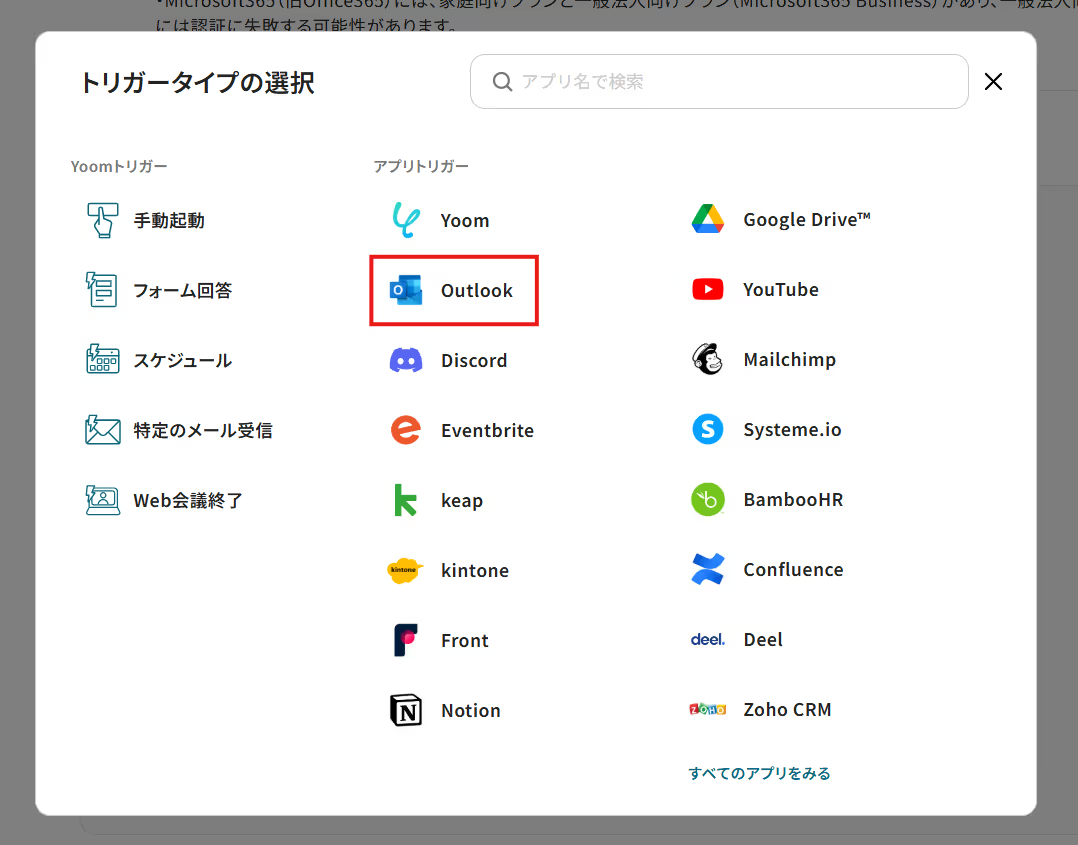The image size is (1078, 845).
Task: Select the Confluence icon
Action: click(x=708, y=569)
